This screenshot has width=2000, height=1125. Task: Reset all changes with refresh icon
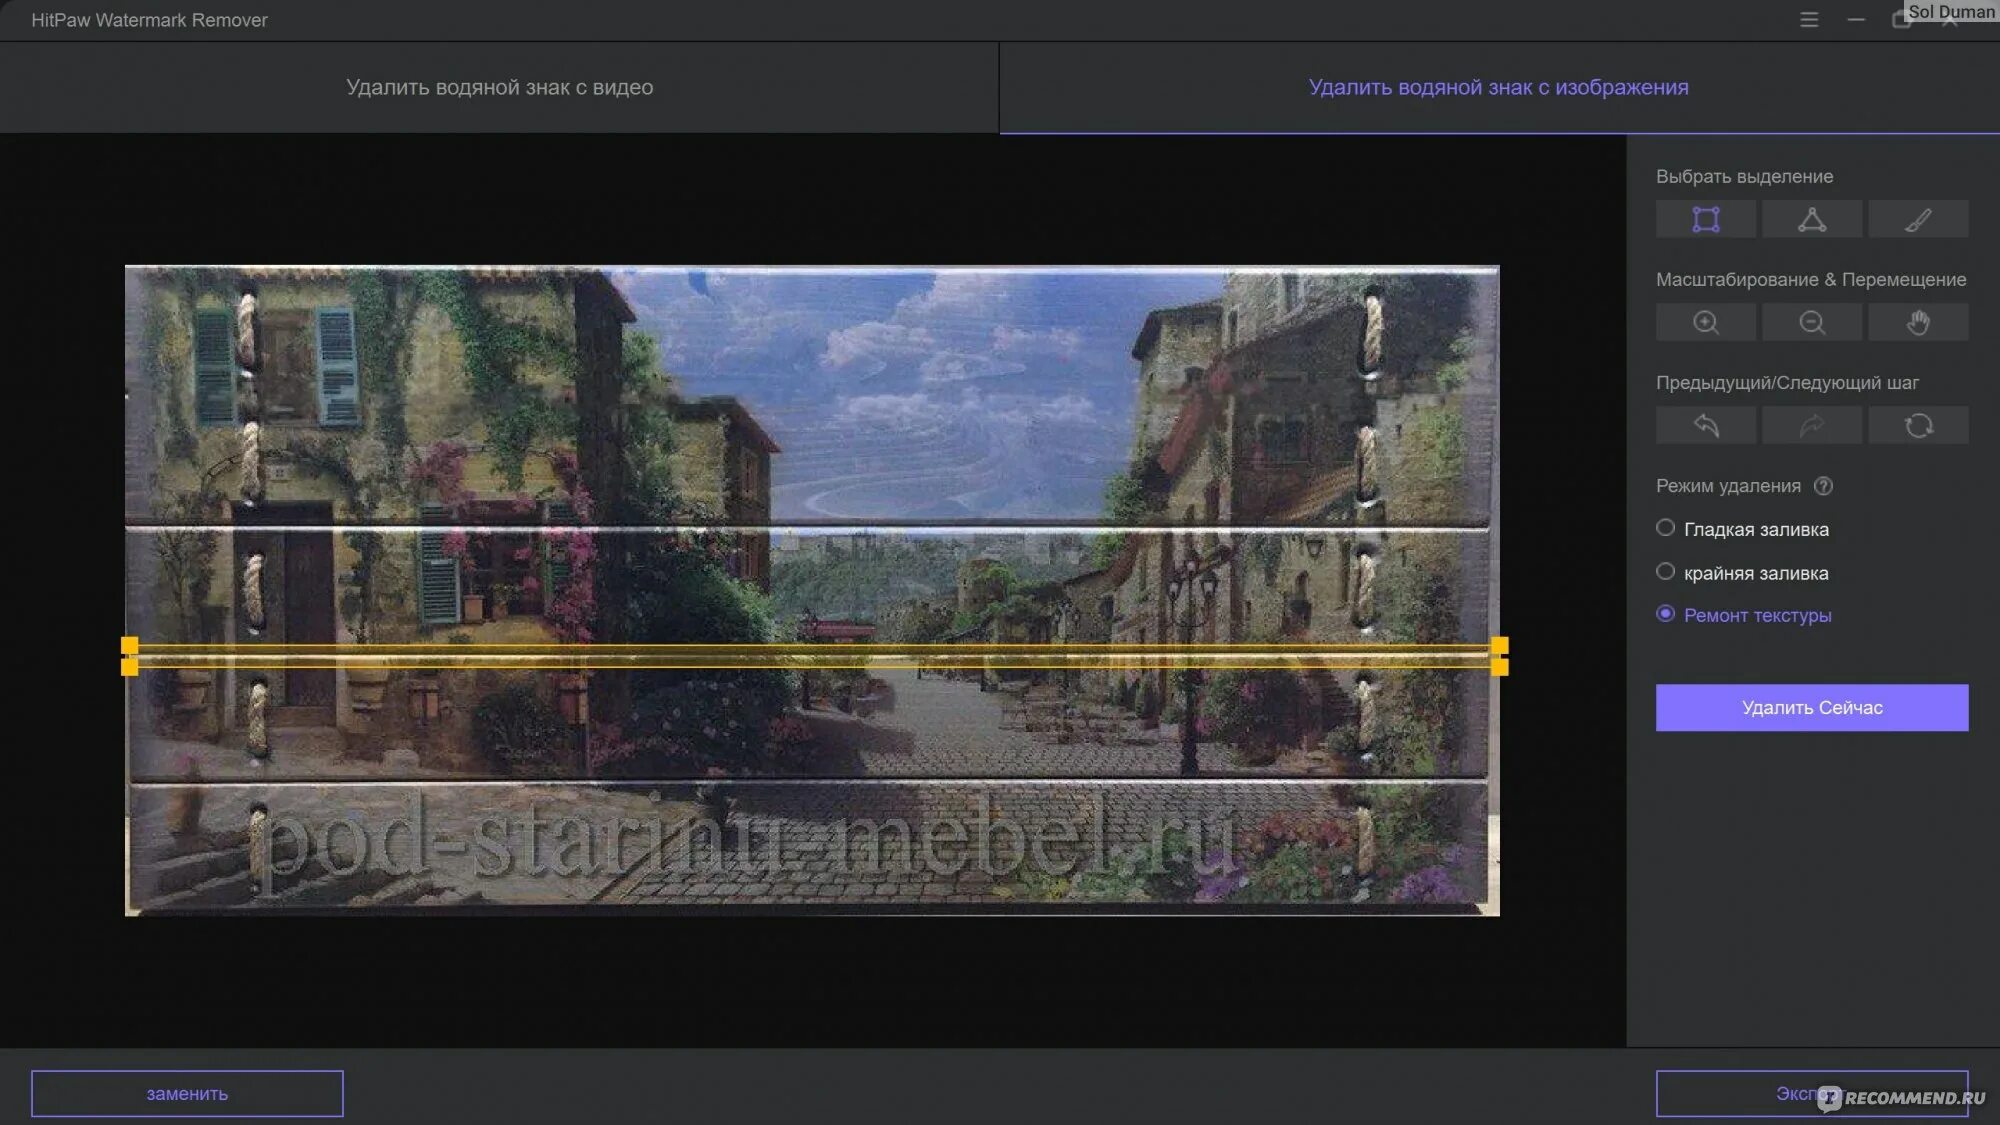pos(1918,425)
